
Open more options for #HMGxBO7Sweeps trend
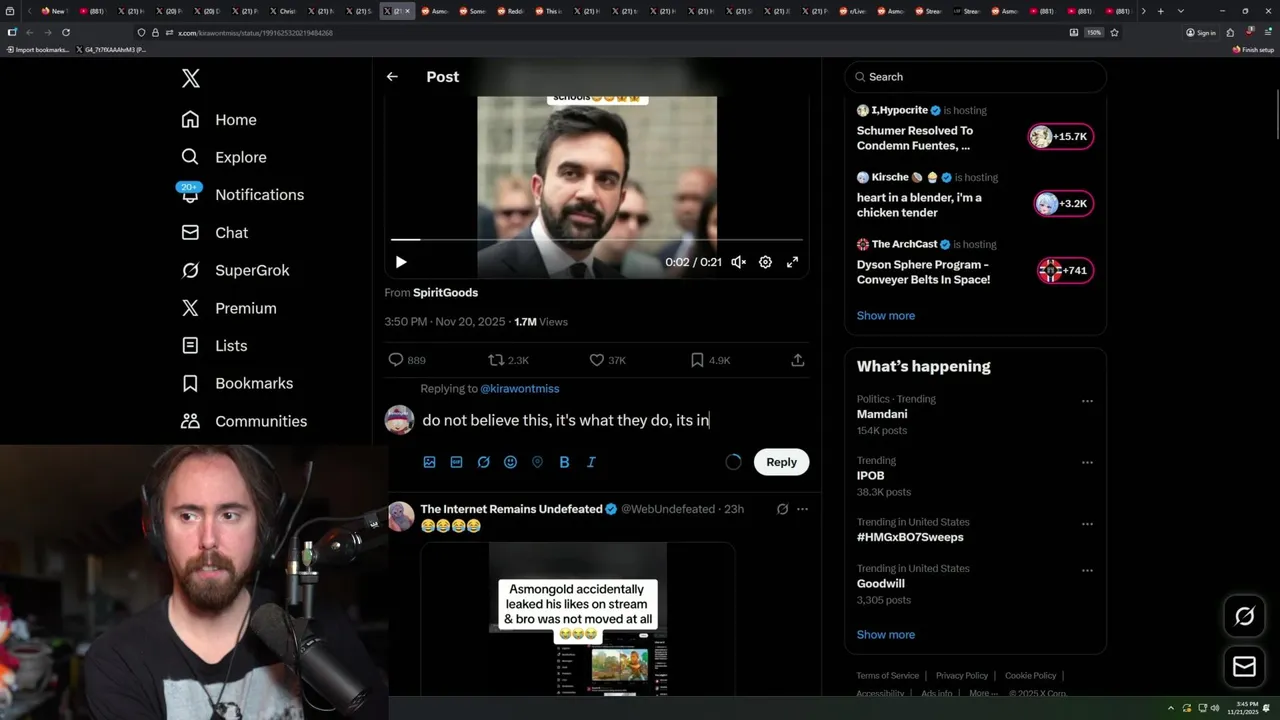coord(1087,524)
